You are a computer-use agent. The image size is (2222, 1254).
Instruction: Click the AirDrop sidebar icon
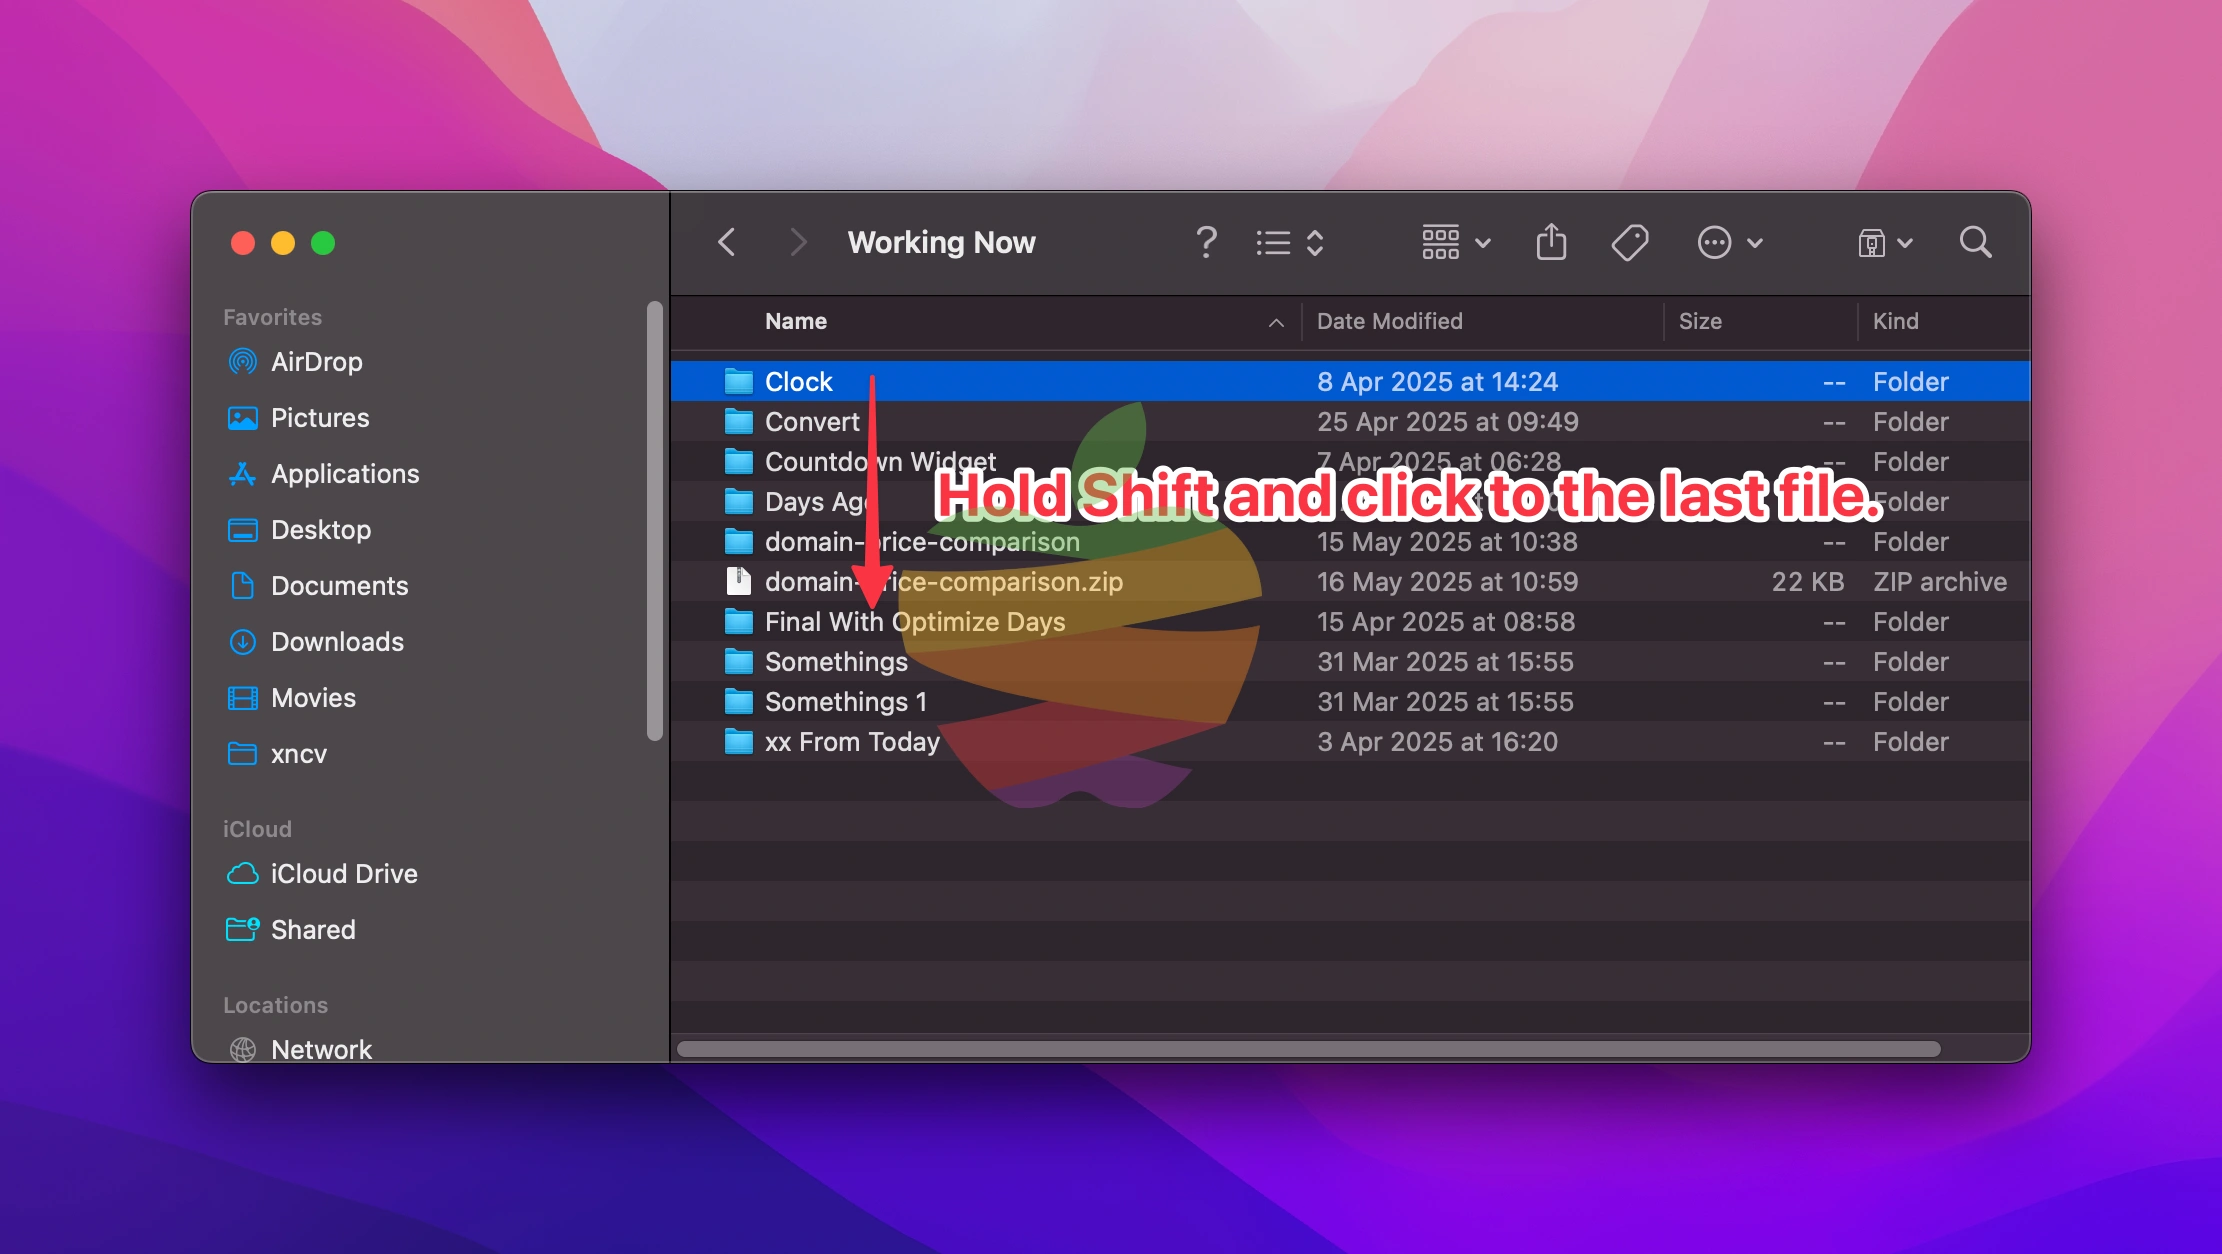tap(243, 361)
